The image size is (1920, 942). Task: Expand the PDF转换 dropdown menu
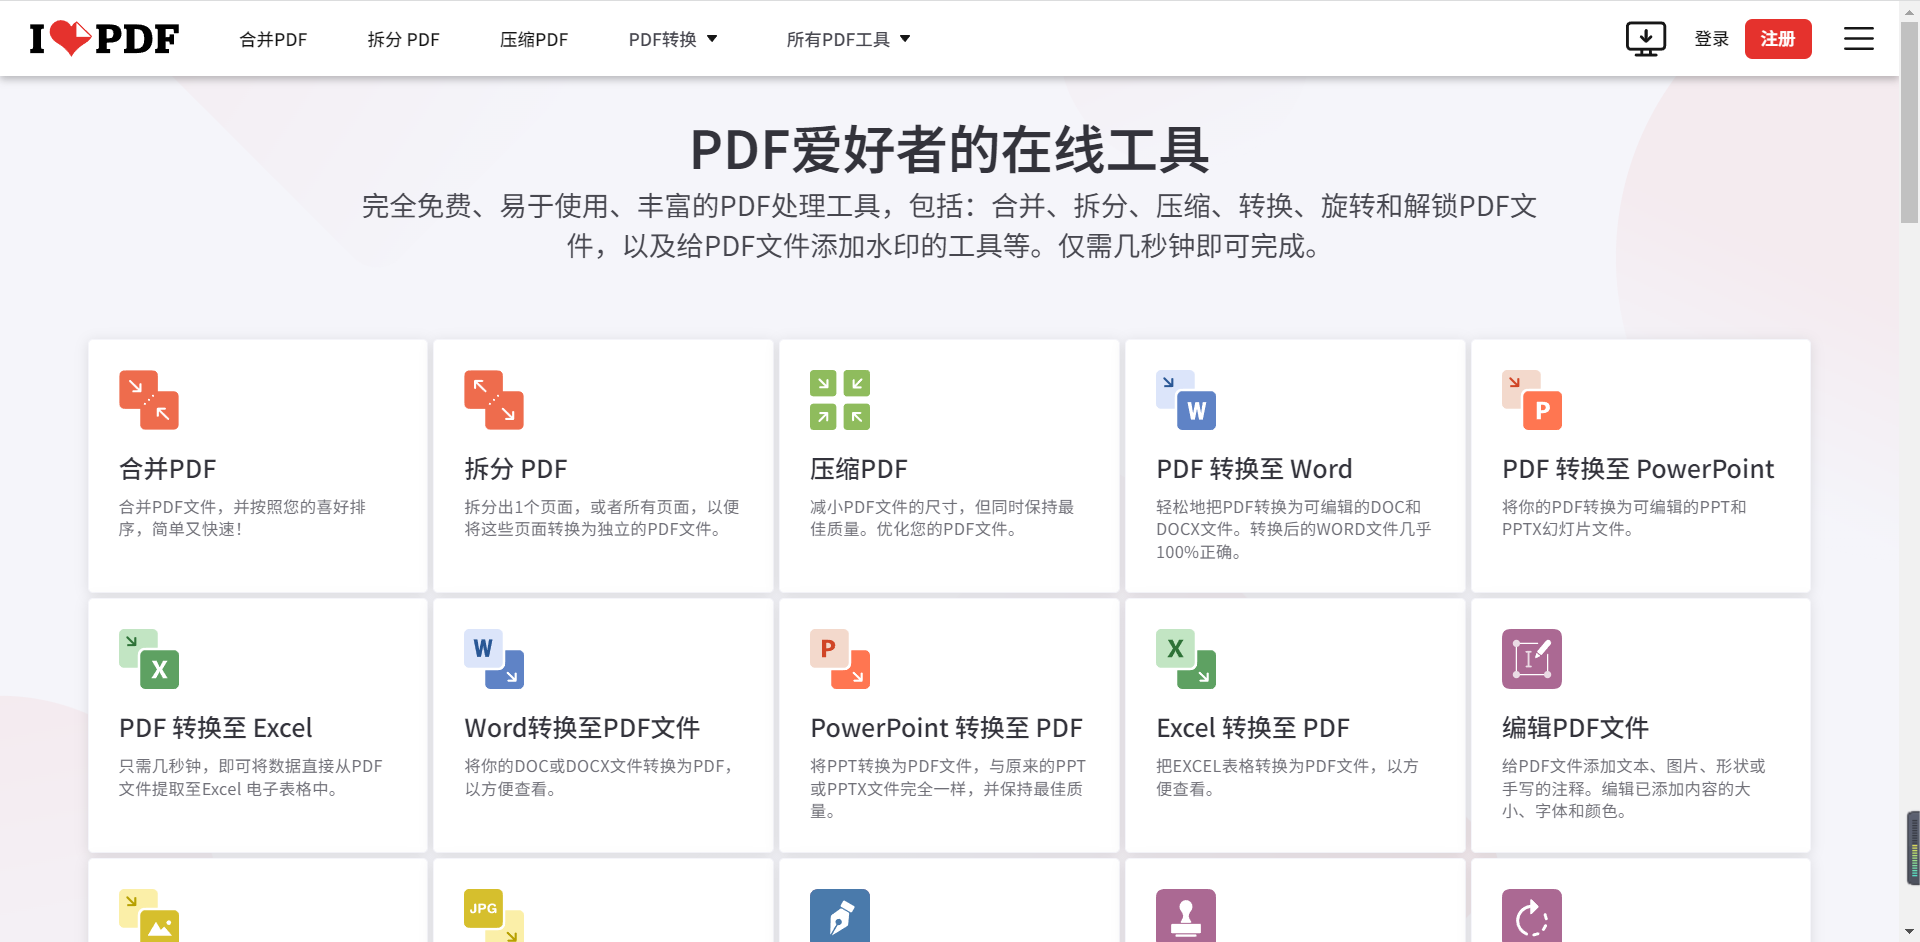coord(672,38)
